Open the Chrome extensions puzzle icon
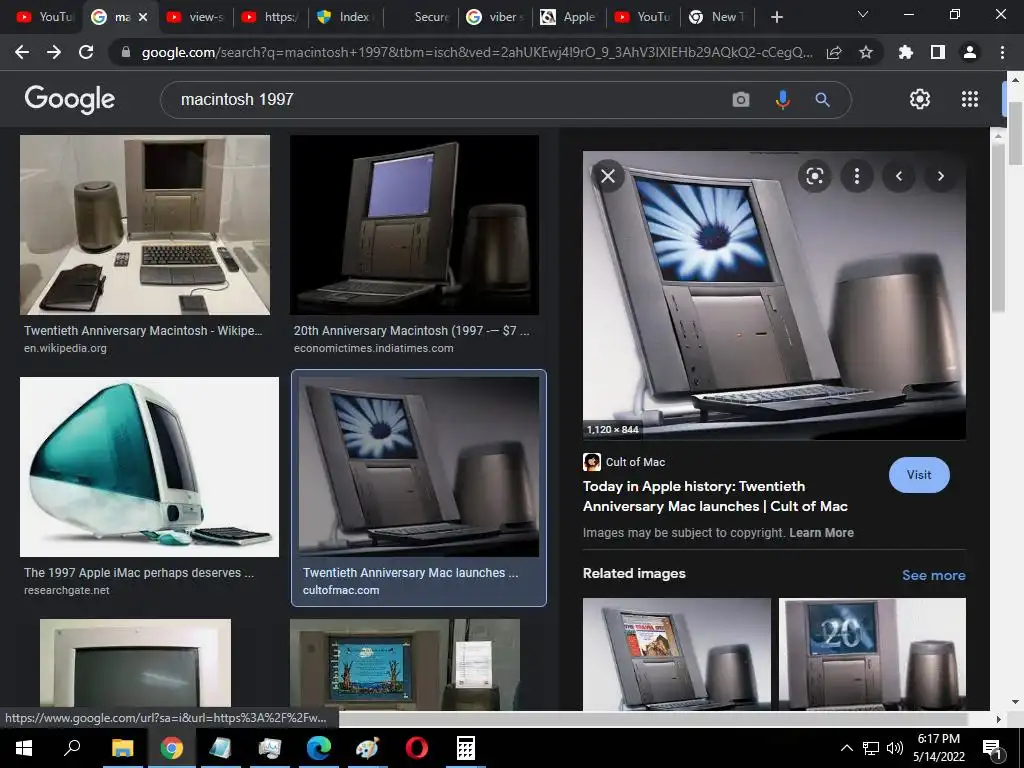This screenshot has width=1024, height=768. [906, 52]
